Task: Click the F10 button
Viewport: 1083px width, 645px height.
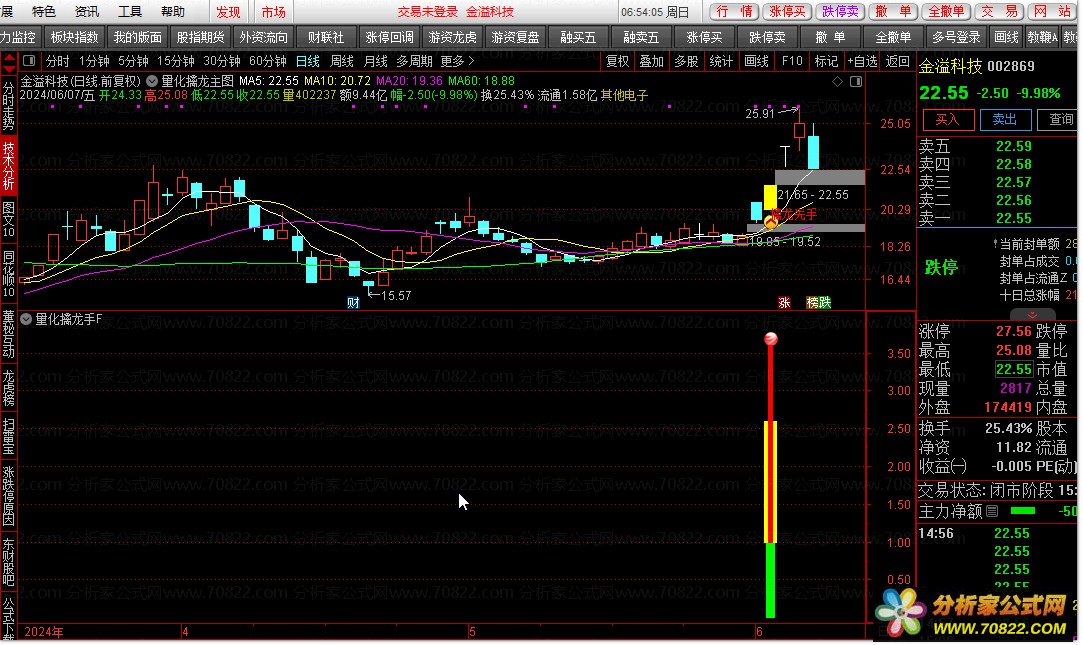Action: [x=792, y=61]
